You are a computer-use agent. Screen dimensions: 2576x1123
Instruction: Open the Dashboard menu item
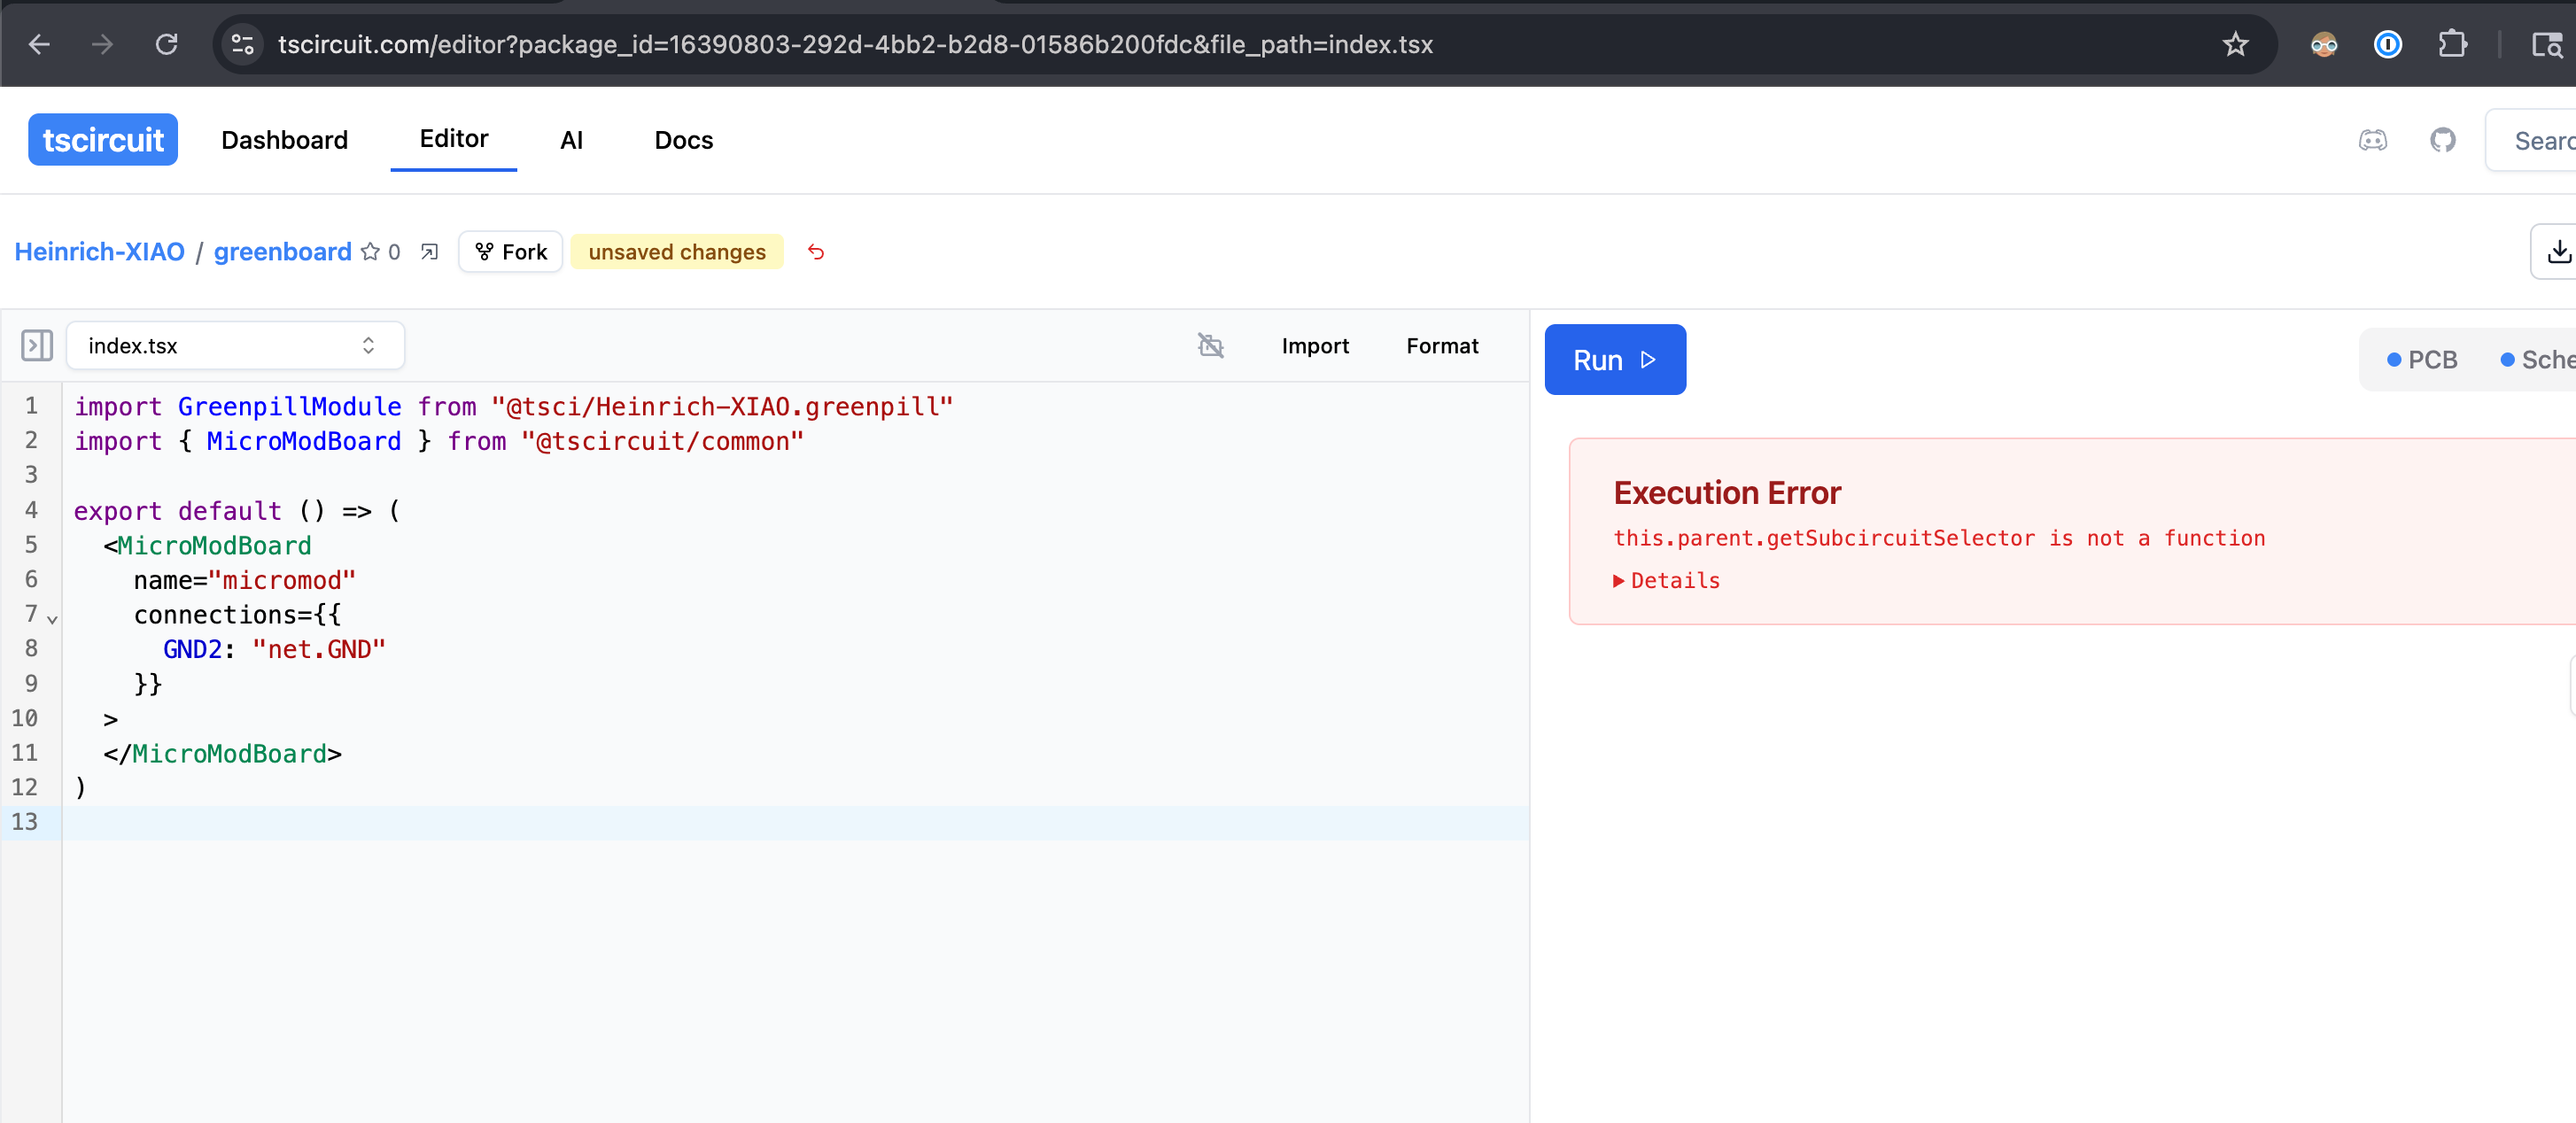284,141
